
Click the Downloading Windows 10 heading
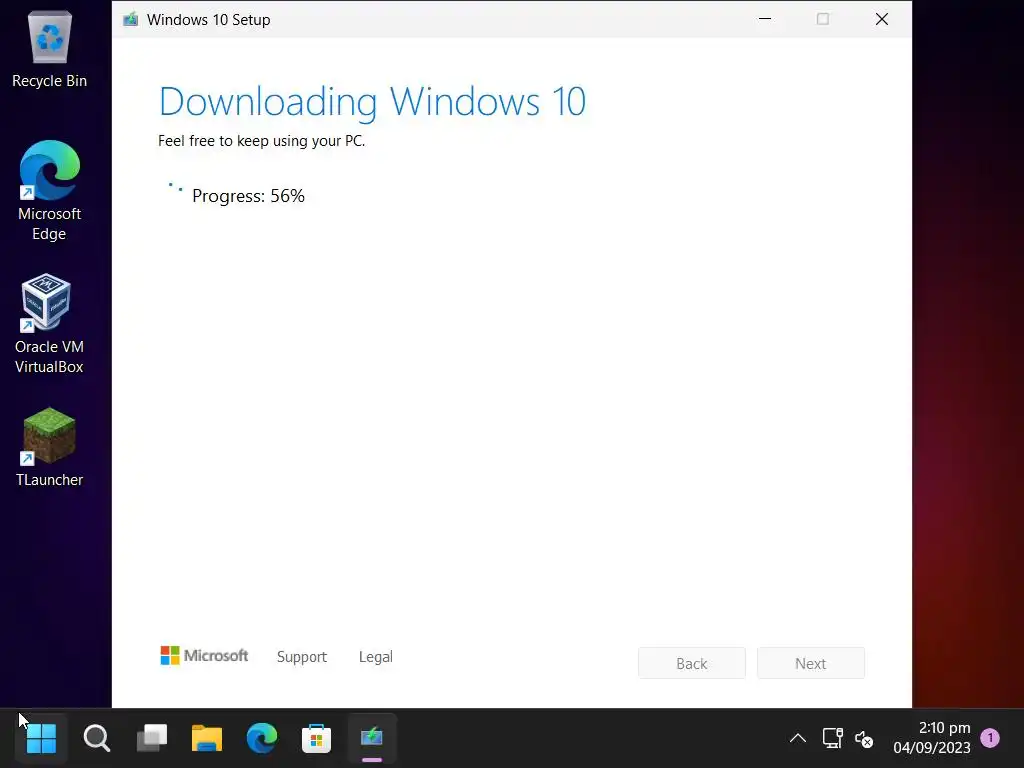coord(372,102)
